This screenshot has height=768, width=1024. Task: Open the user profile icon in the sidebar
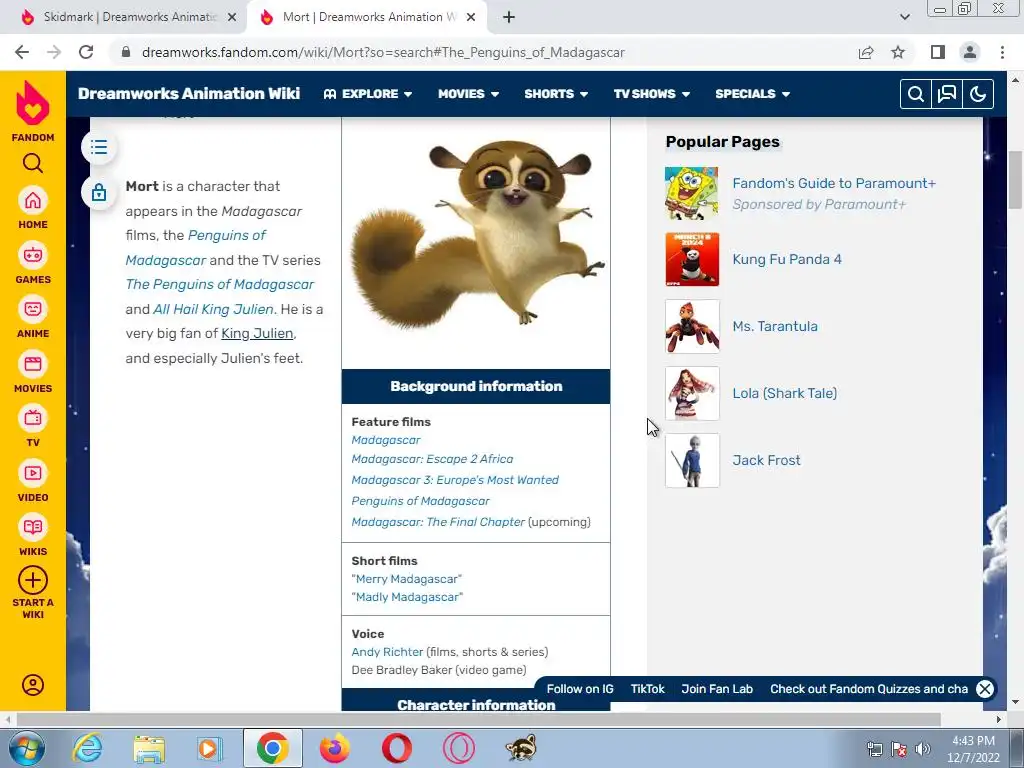(x=33, y=684)
